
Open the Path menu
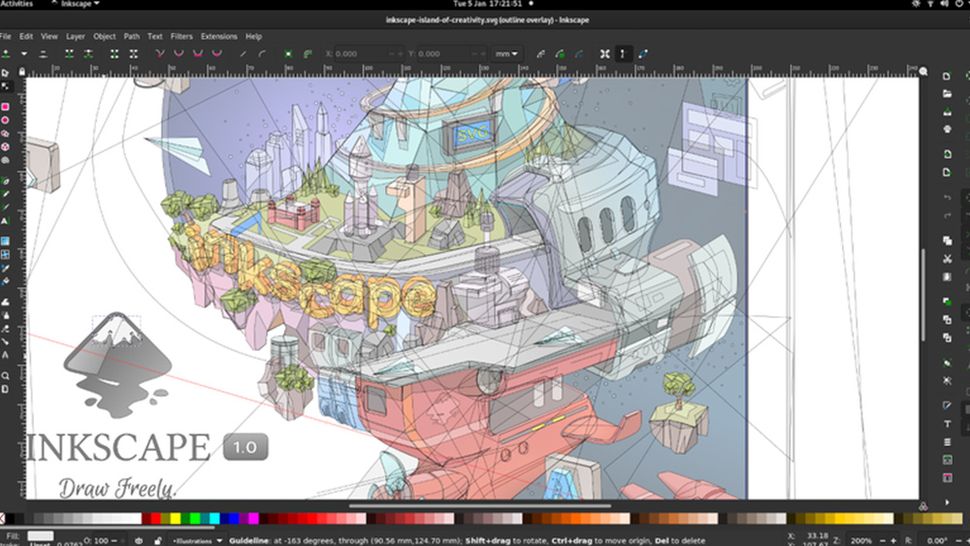coord(131,36)
